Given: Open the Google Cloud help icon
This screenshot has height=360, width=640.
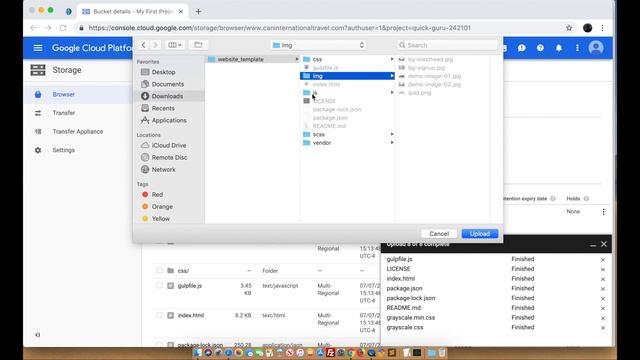Looking at the screenshot, I should click(540, 48).
